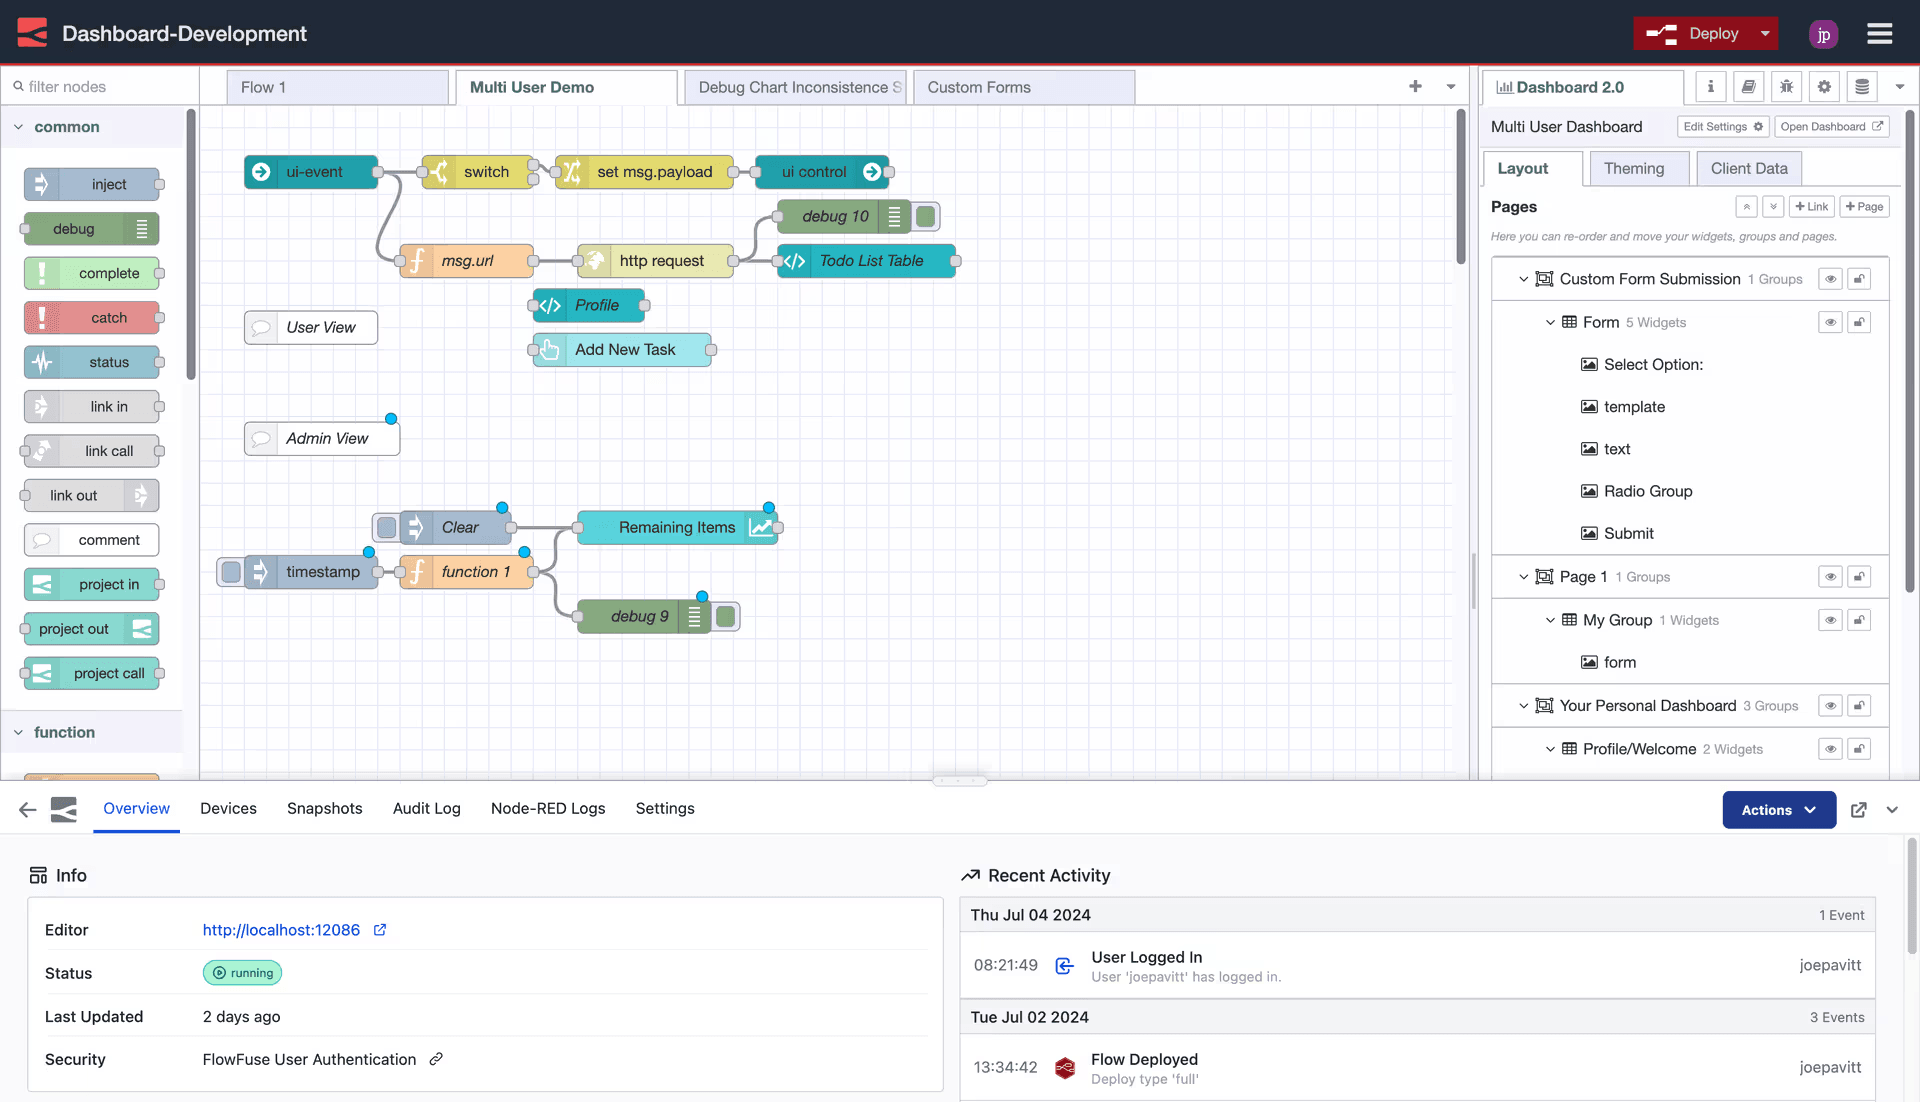Screen dimensions: 1920x1102
Task: Hide the Form group using its eye toggle
Action: [1831, 321]
